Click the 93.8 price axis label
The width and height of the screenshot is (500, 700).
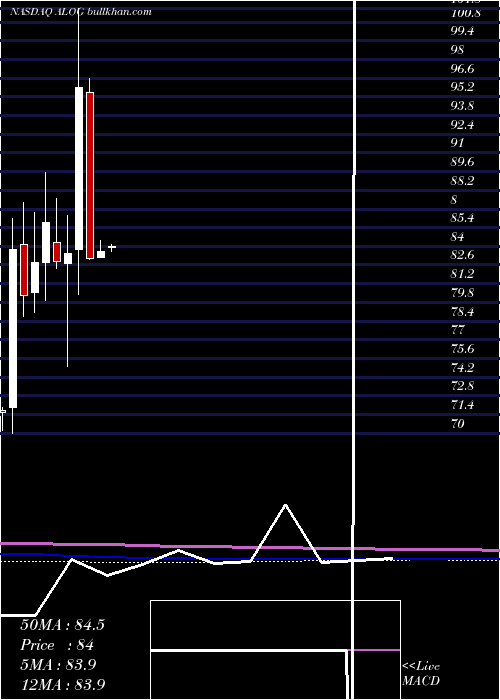coord(462,106)
